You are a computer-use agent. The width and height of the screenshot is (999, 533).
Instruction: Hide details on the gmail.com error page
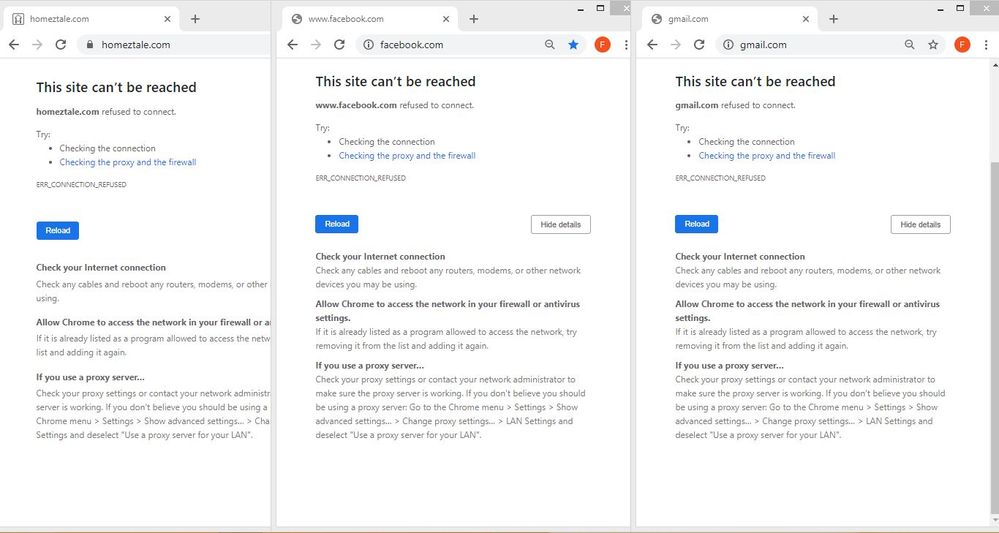(920, 225)
